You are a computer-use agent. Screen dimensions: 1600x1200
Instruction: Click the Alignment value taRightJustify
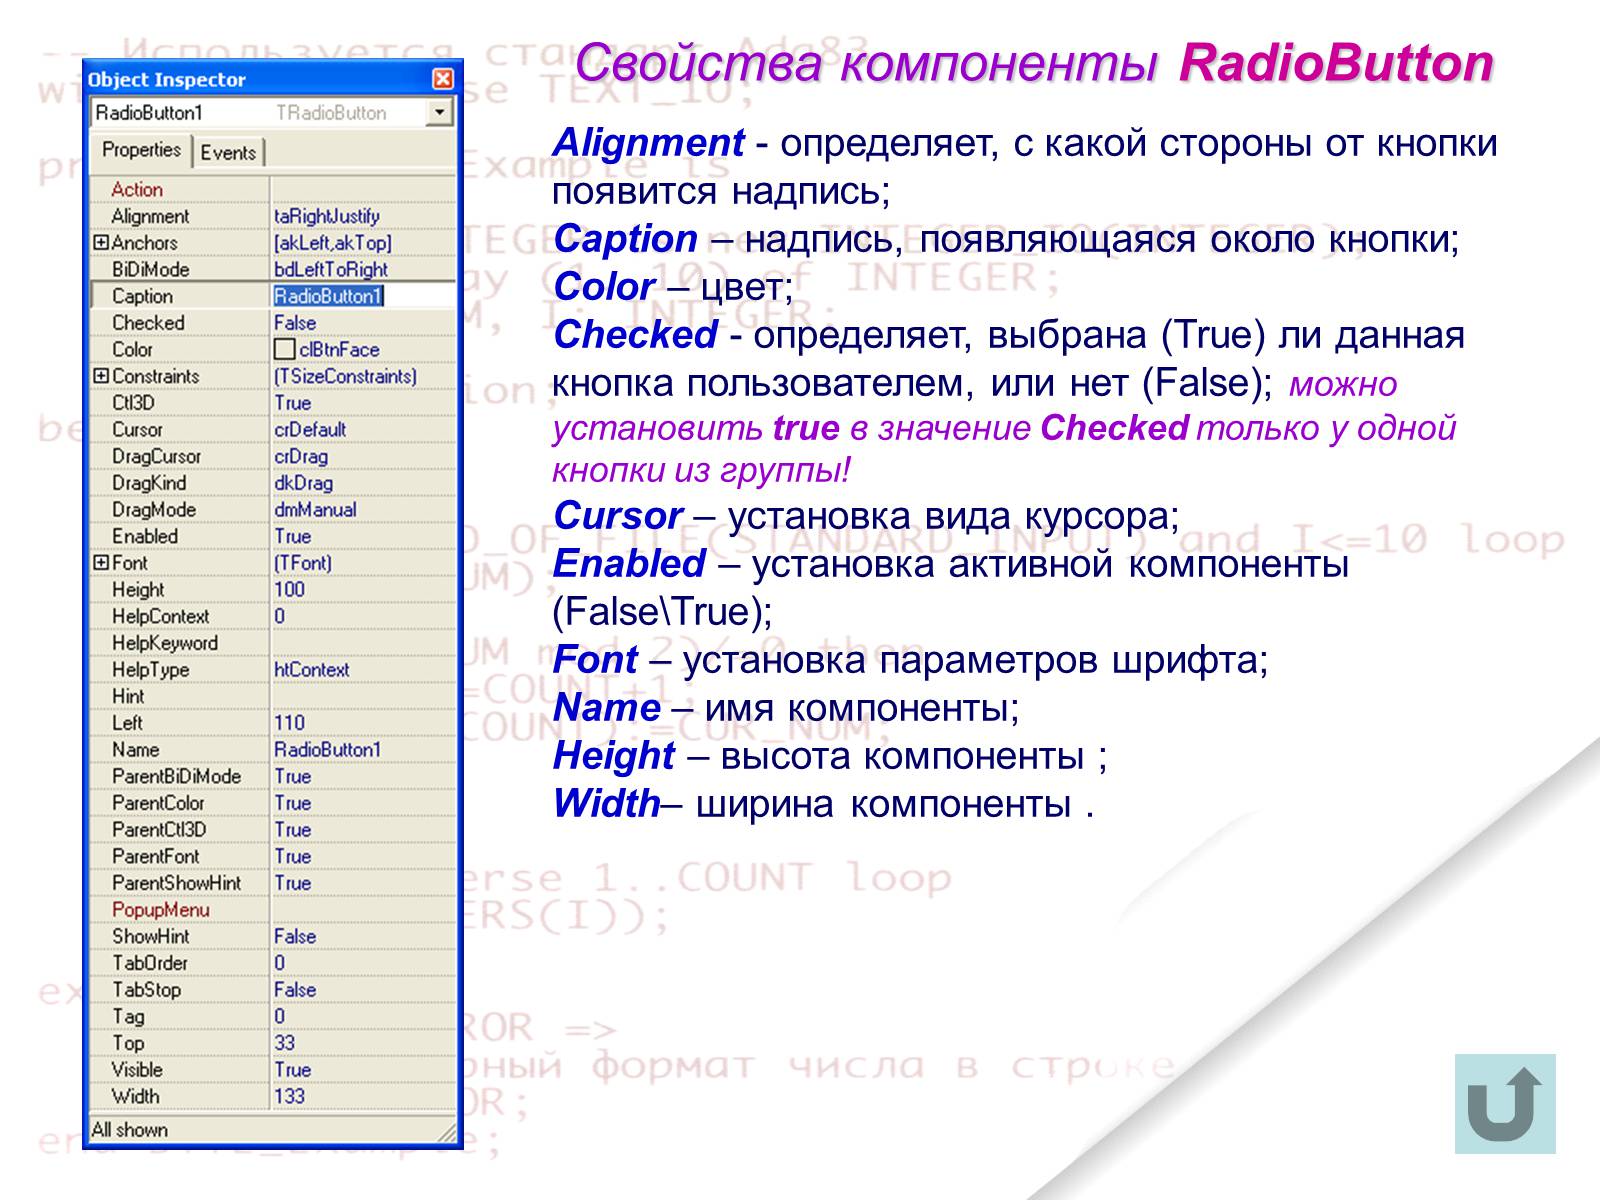click(327, 216)
